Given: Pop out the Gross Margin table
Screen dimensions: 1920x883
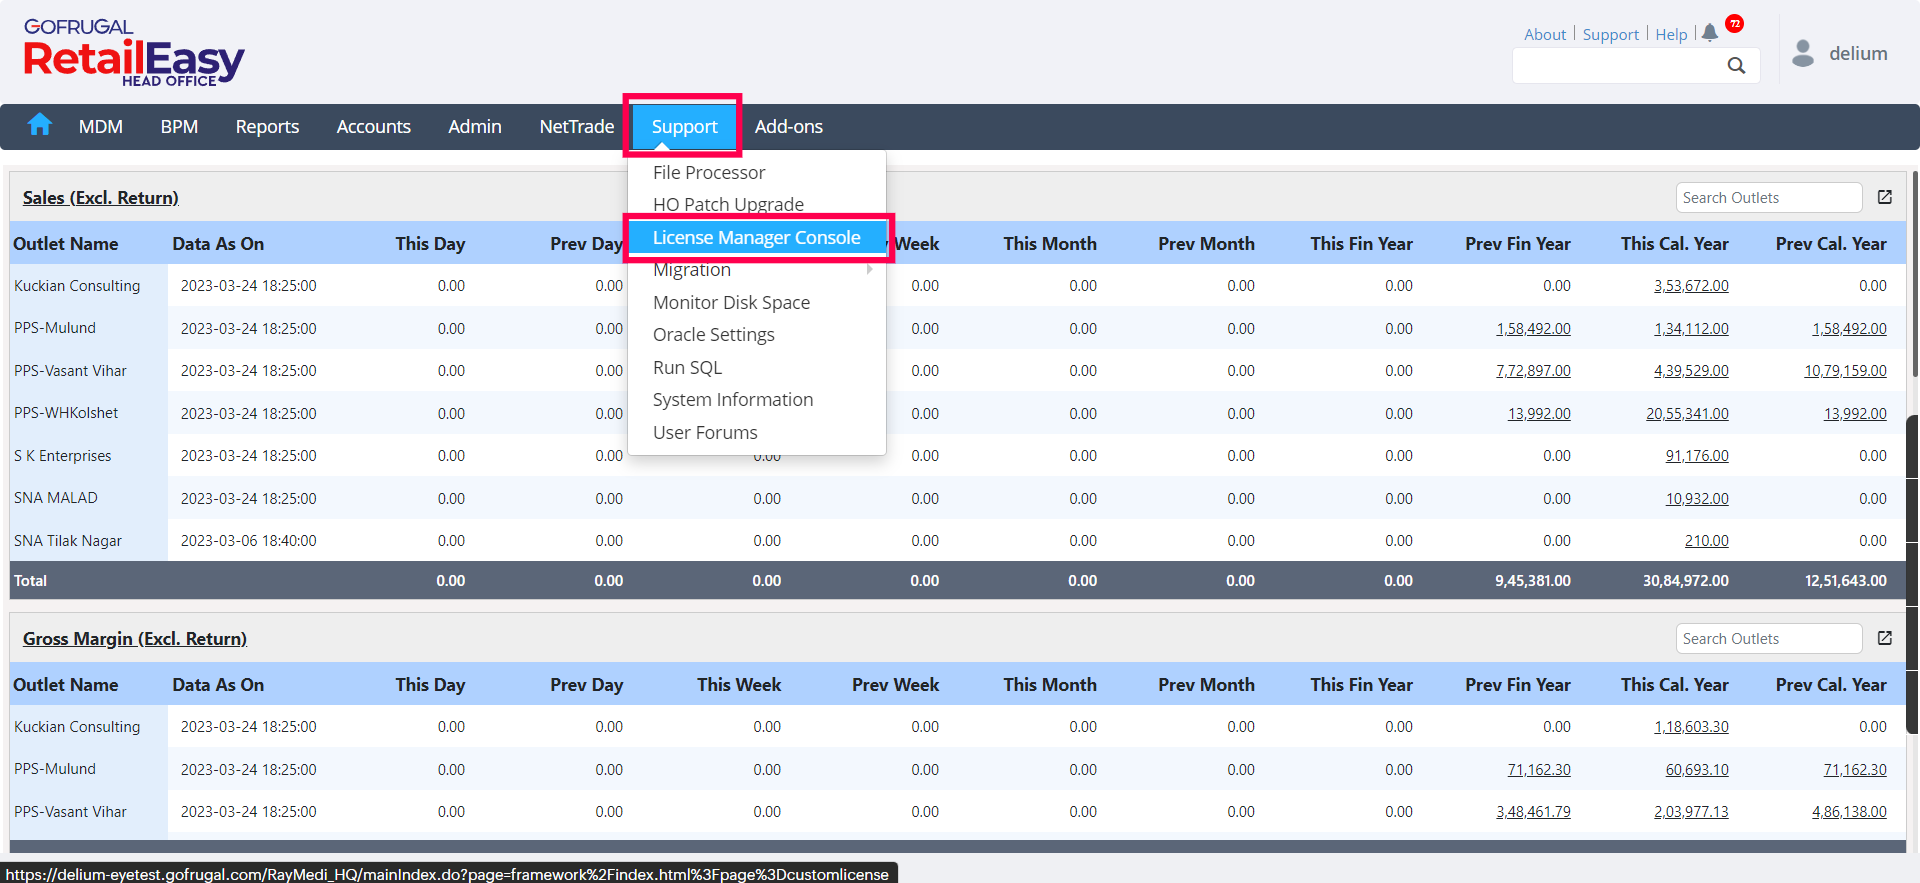Looking at the screenshot, I should click(x=1885, y=638).
